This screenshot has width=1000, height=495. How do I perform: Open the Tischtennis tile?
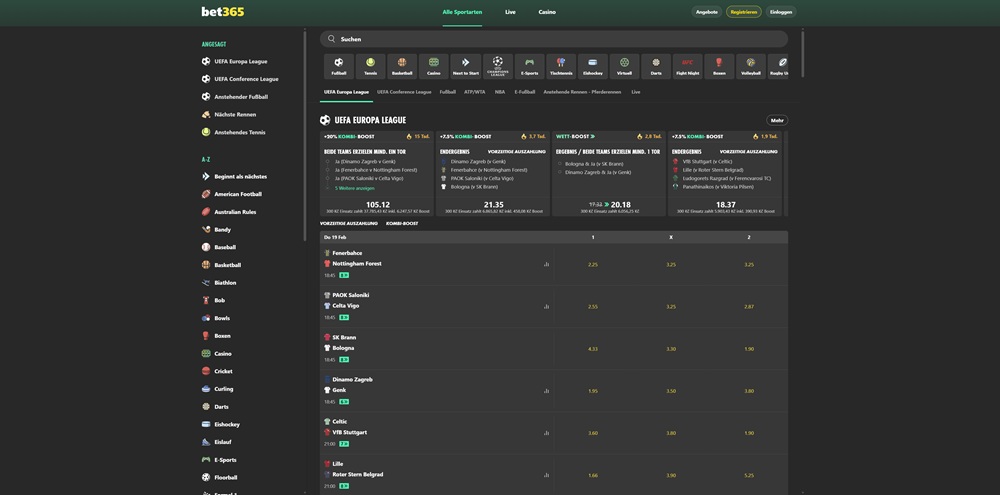point(561,66)
